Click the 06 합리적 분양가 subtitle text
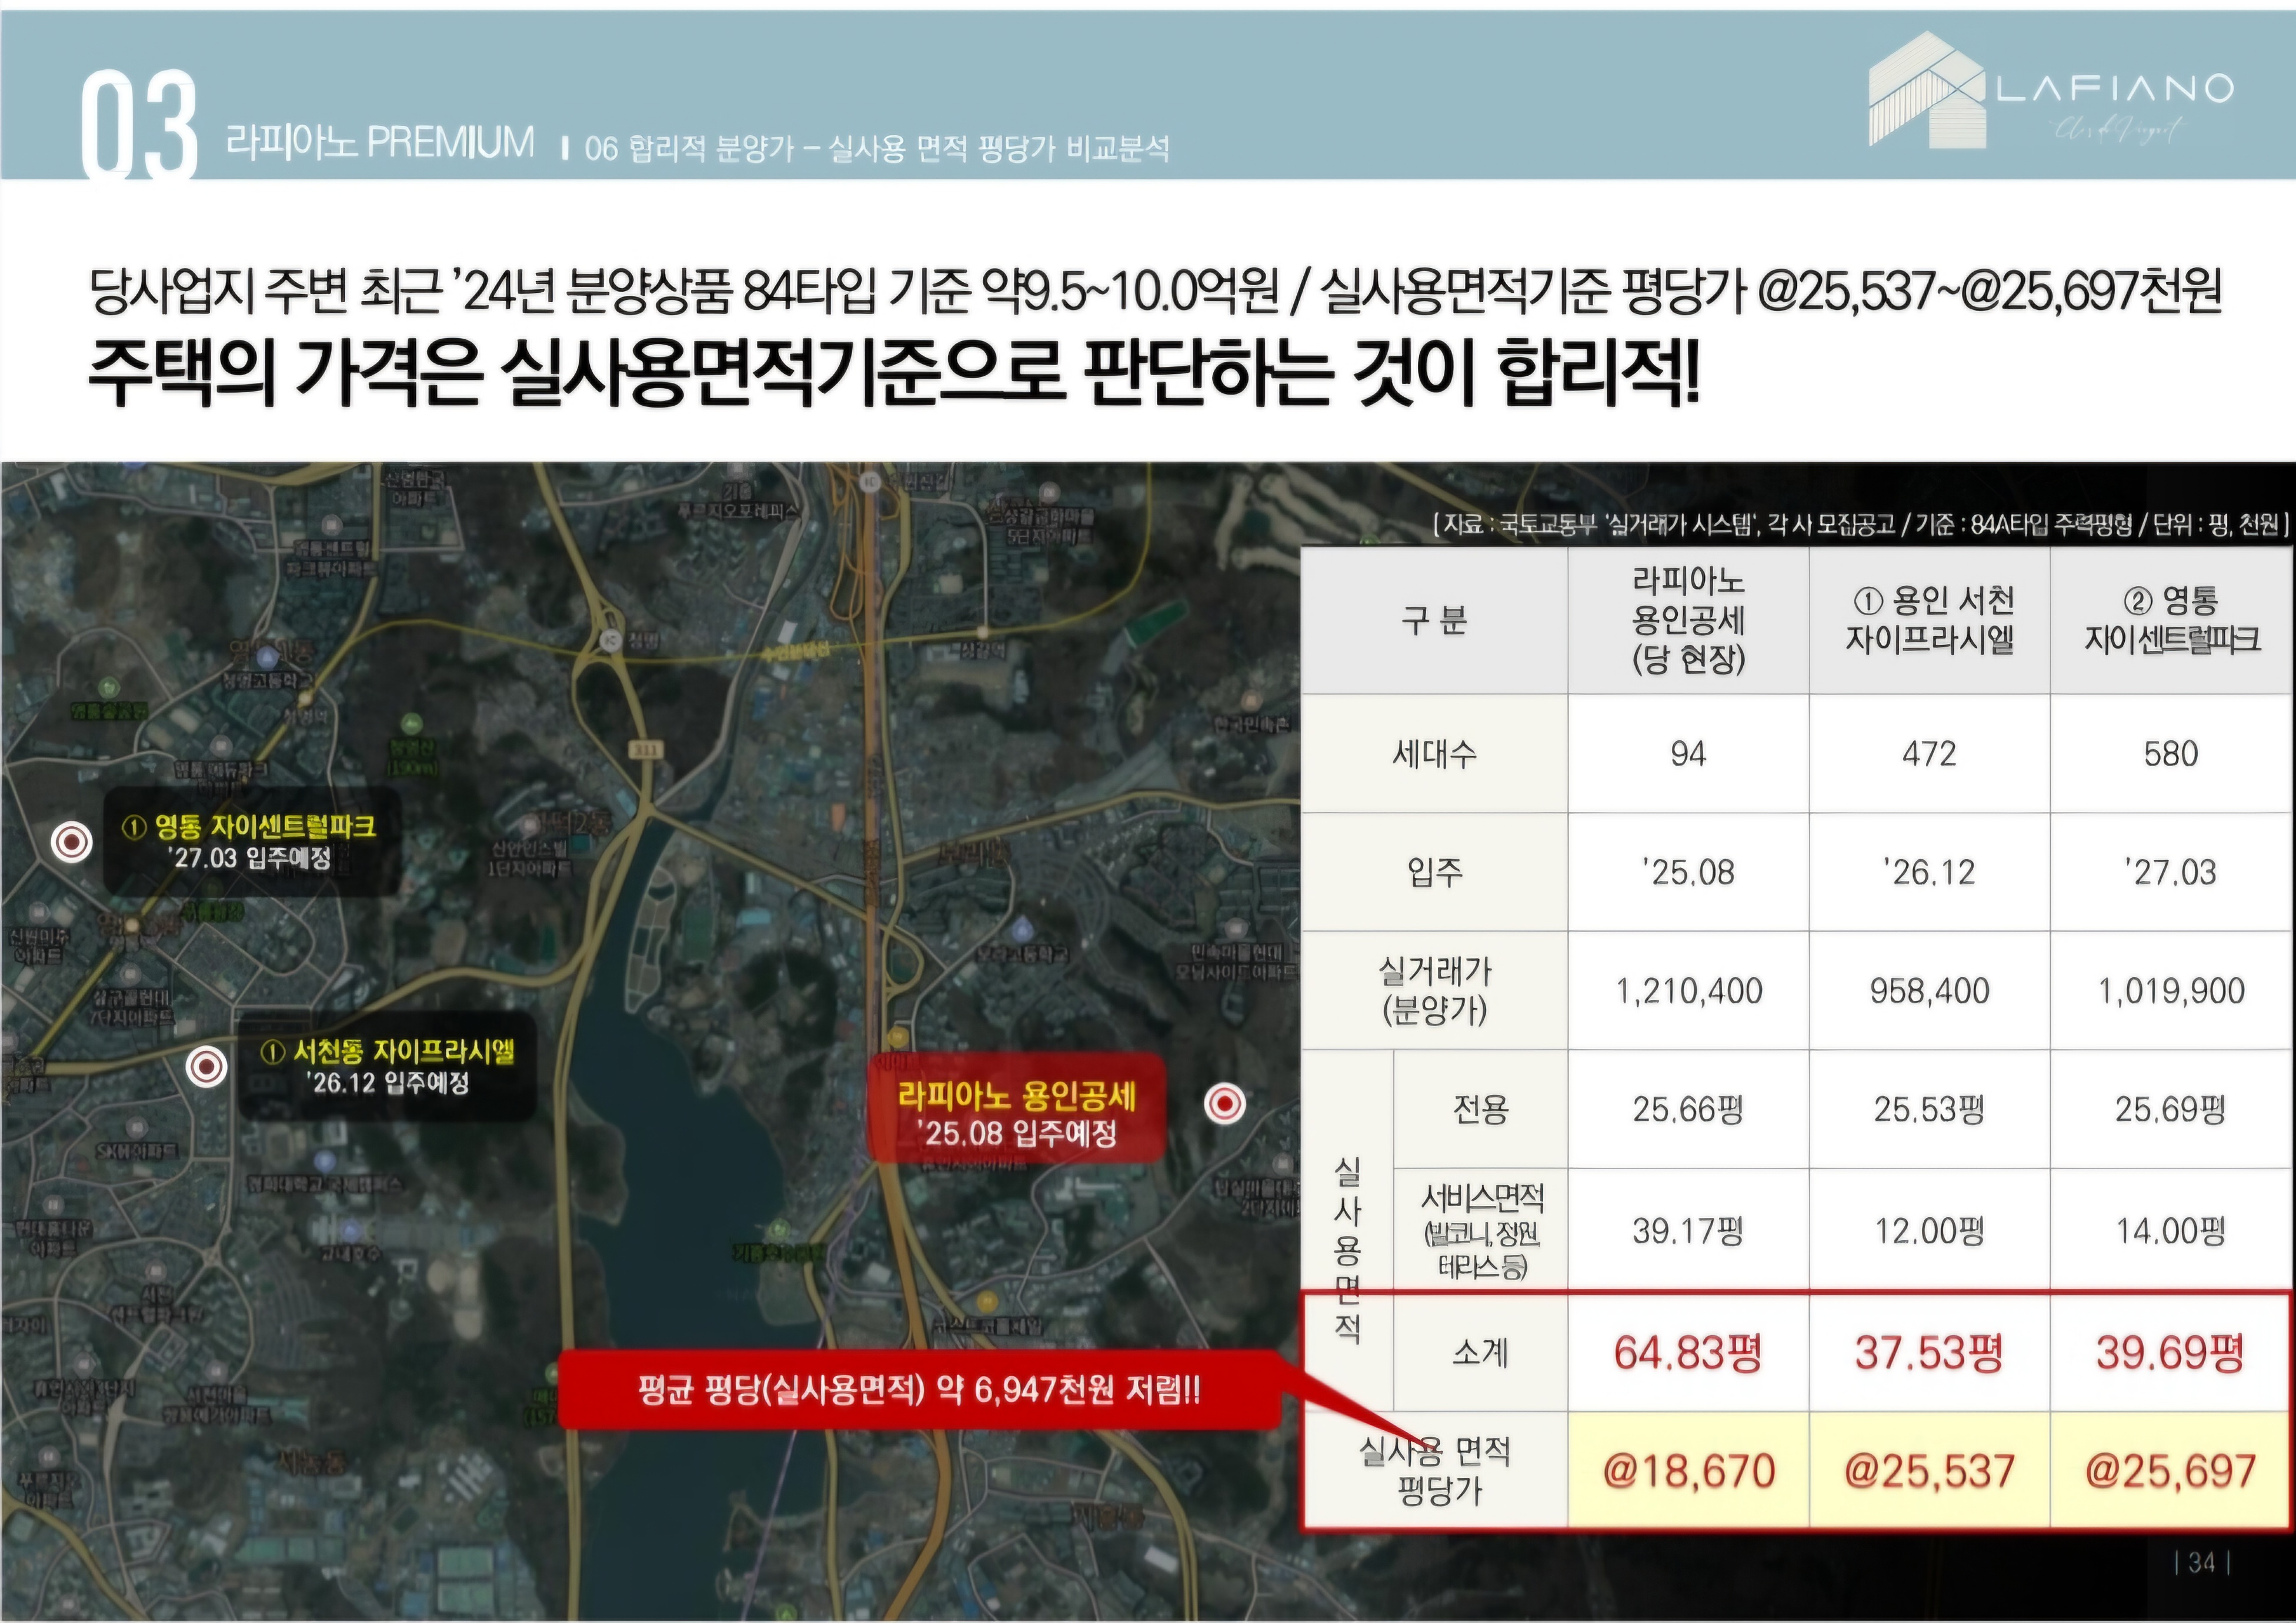2296x1623 pixels. tap(877, 149)
